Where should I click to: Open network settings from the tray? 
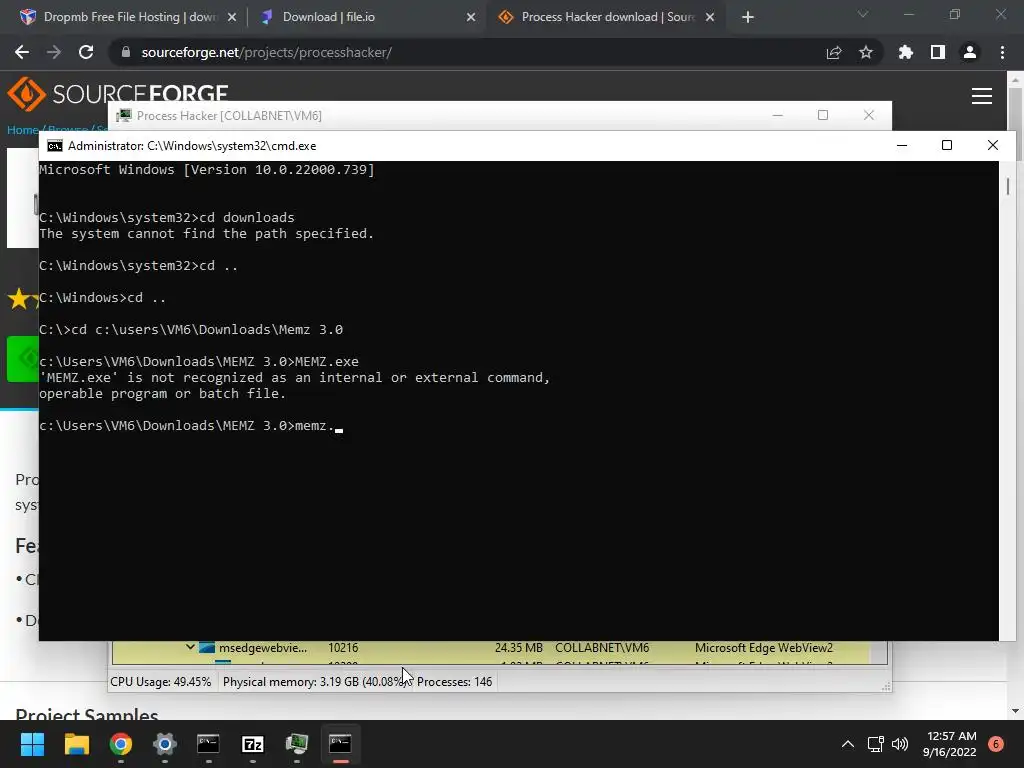(875, 744)
